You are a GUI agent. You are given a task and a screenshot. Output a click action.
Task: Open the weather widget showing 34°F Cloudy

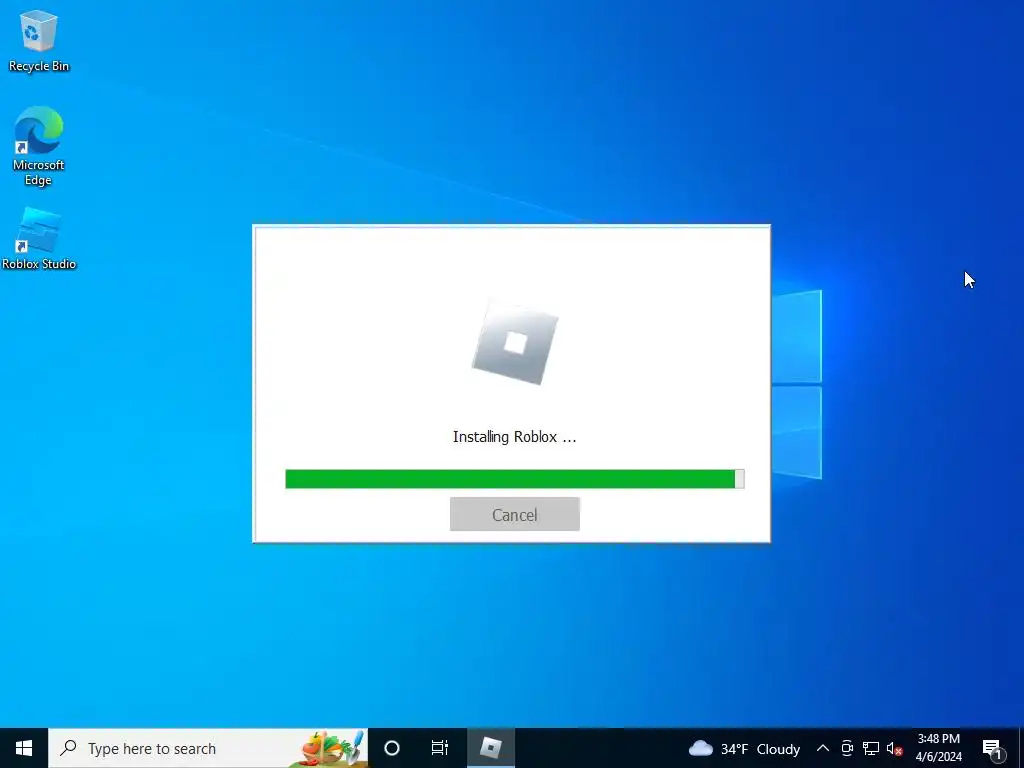744,748
